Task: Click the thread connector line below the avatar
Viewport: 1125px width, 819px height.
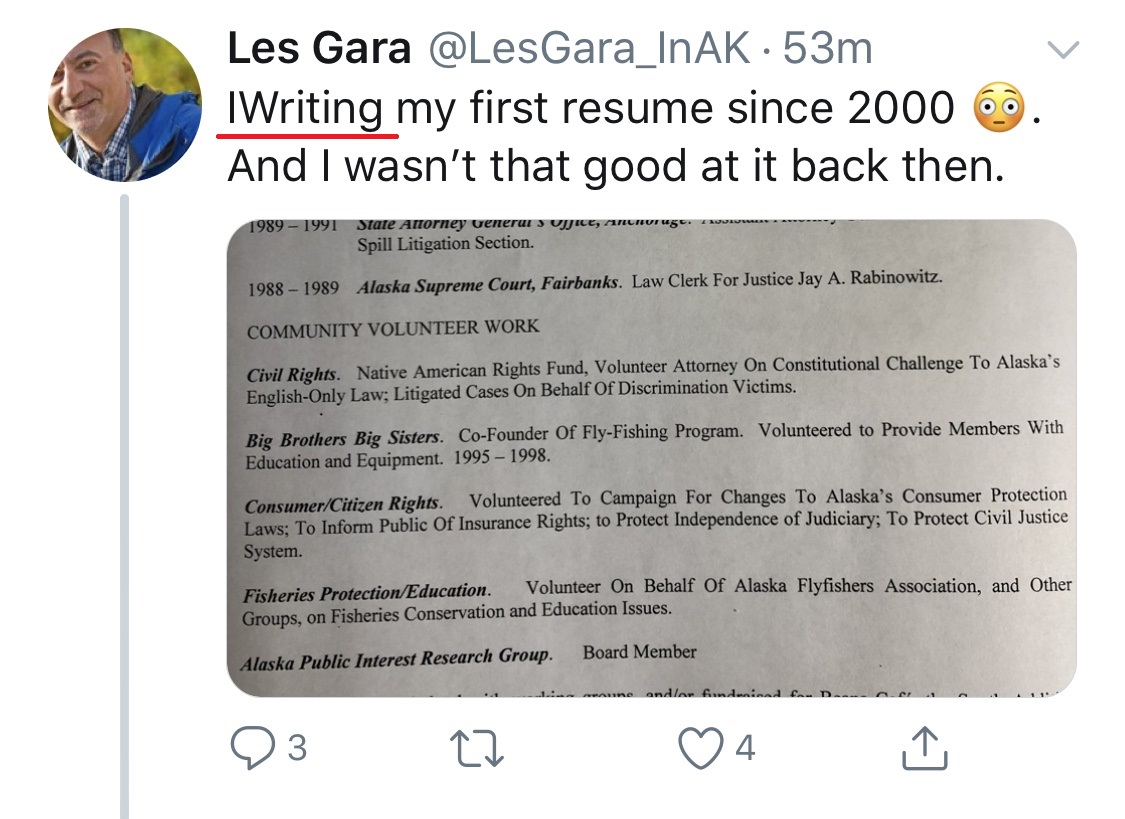Action: click(124, 506)
